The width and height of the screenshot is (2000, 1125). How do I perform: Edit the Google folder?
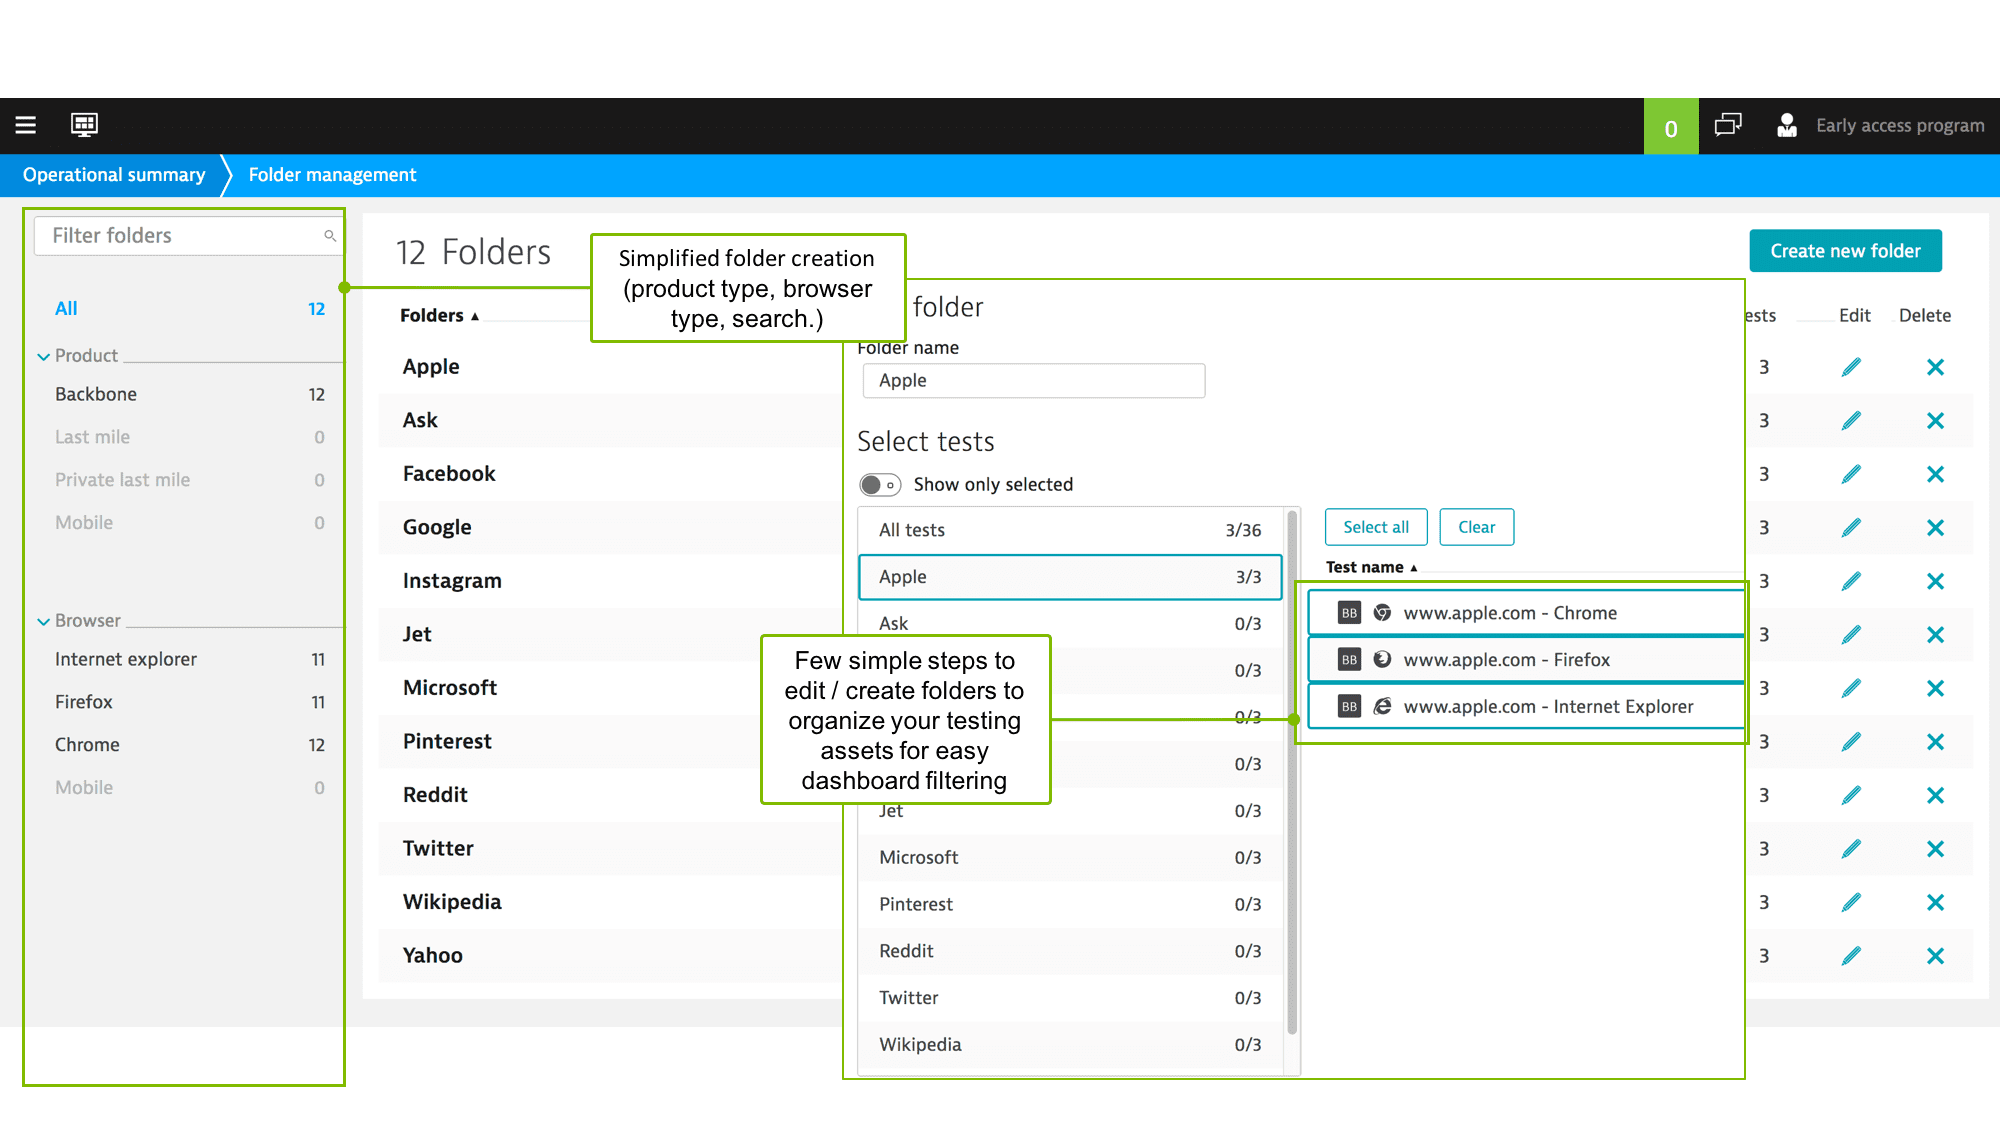(1851, 528)
